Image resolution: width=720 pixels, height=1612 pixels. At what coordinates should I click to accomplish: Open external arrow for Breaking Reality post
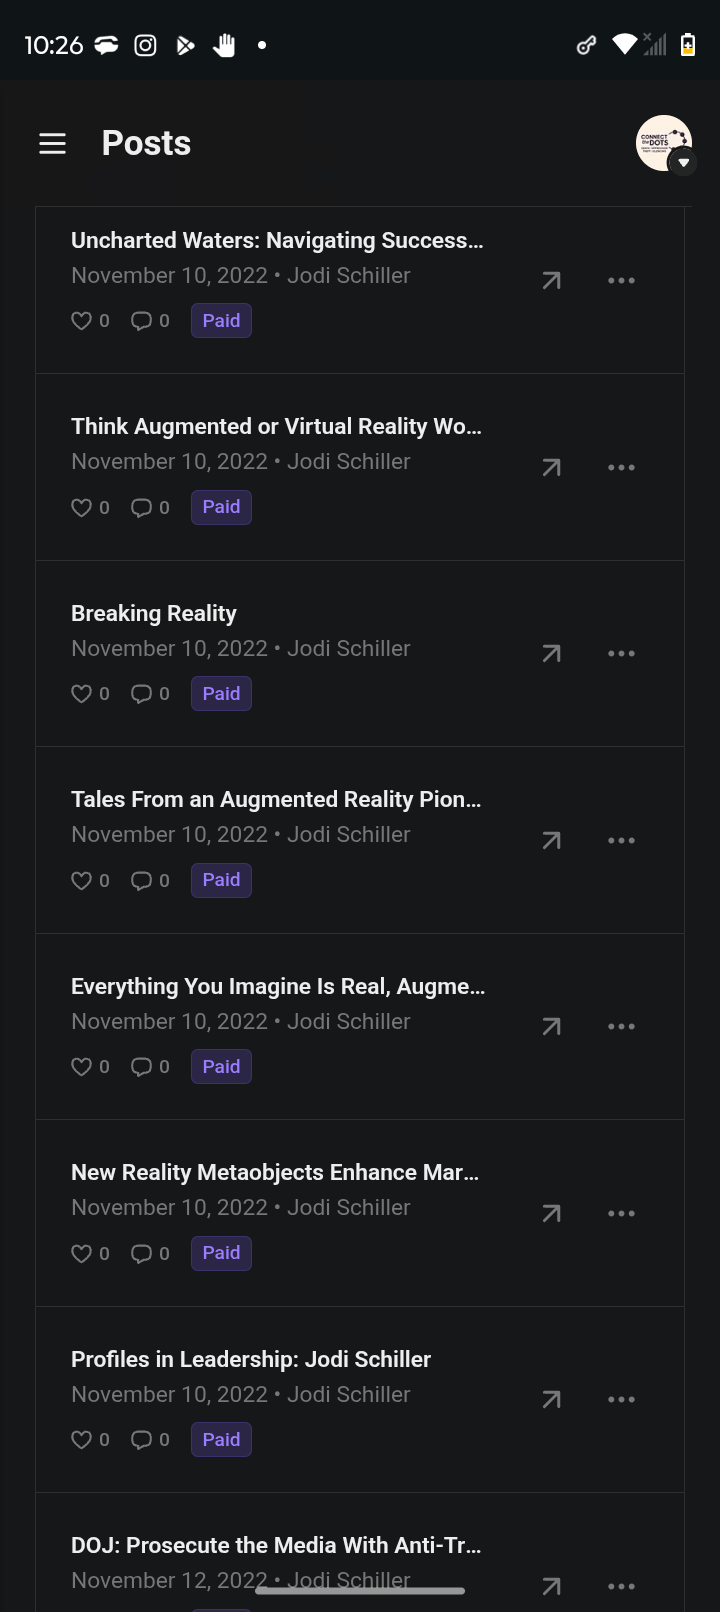(x=551, y=654)
